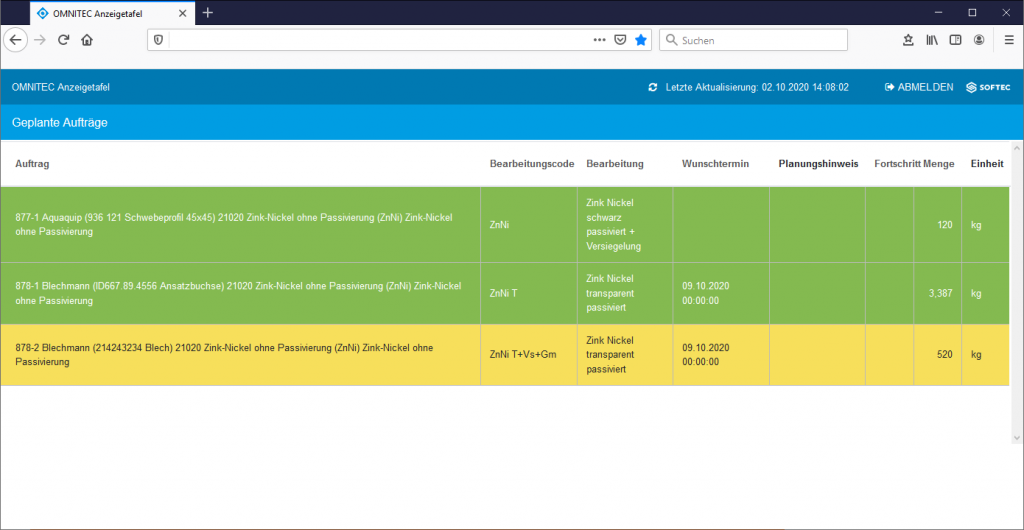Viewport: 1024px width, 530px height.
Task: Click the refresh icon beside Letzte Aktualisierung
Action: pos(653,87)
